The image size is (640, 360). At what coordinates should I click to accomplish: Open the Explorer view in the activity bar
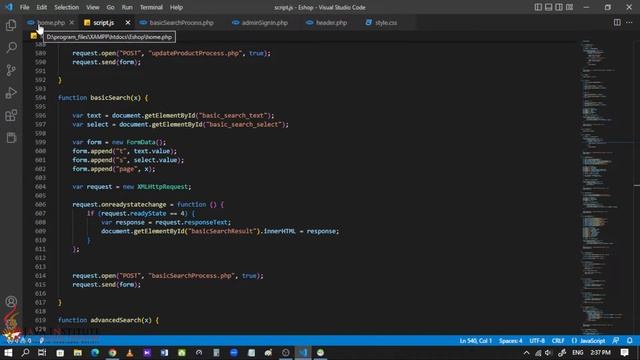coord(11,25)
